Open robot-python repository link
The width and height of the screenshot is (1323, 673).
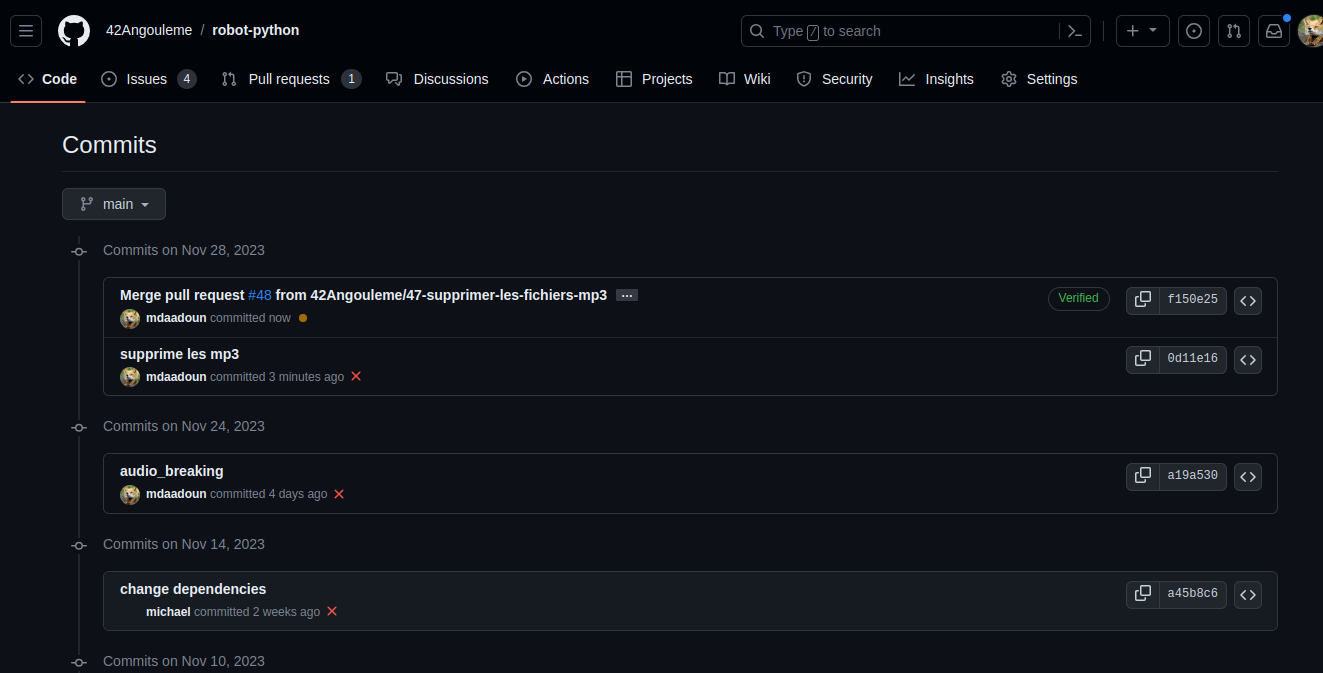click(x=256, y=30)
